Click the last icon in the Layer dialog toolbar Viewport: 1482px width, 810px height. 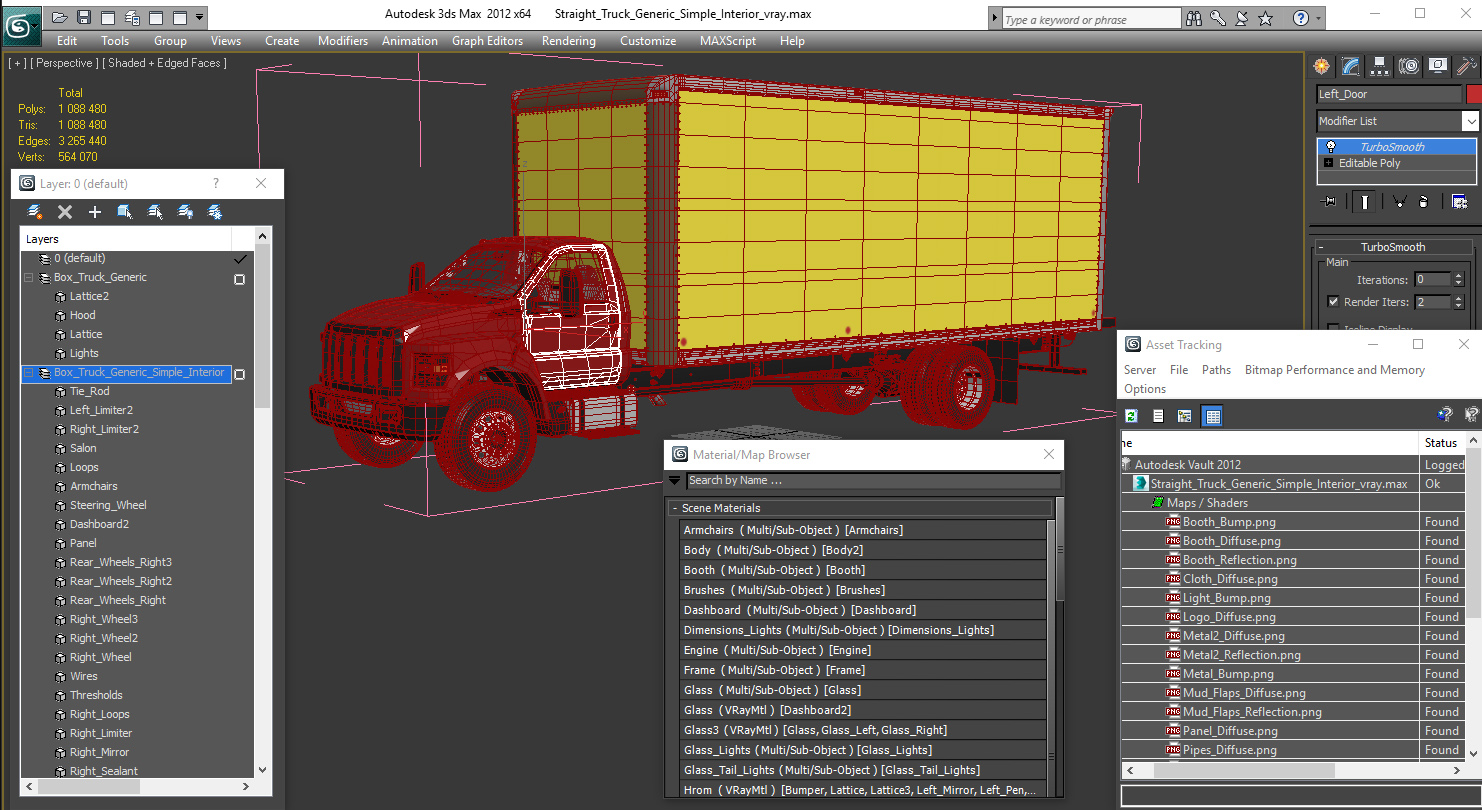pyautogui.click(x=215, y=212)
